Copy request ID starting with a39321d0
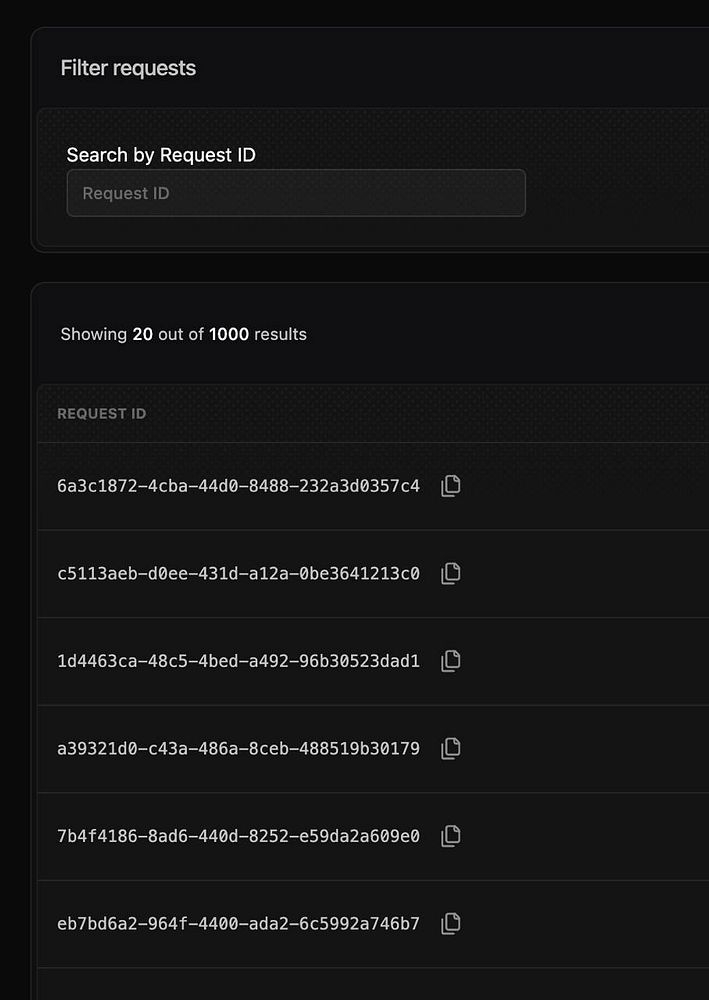Screen dimensions: 709x1000 (451, 748)
